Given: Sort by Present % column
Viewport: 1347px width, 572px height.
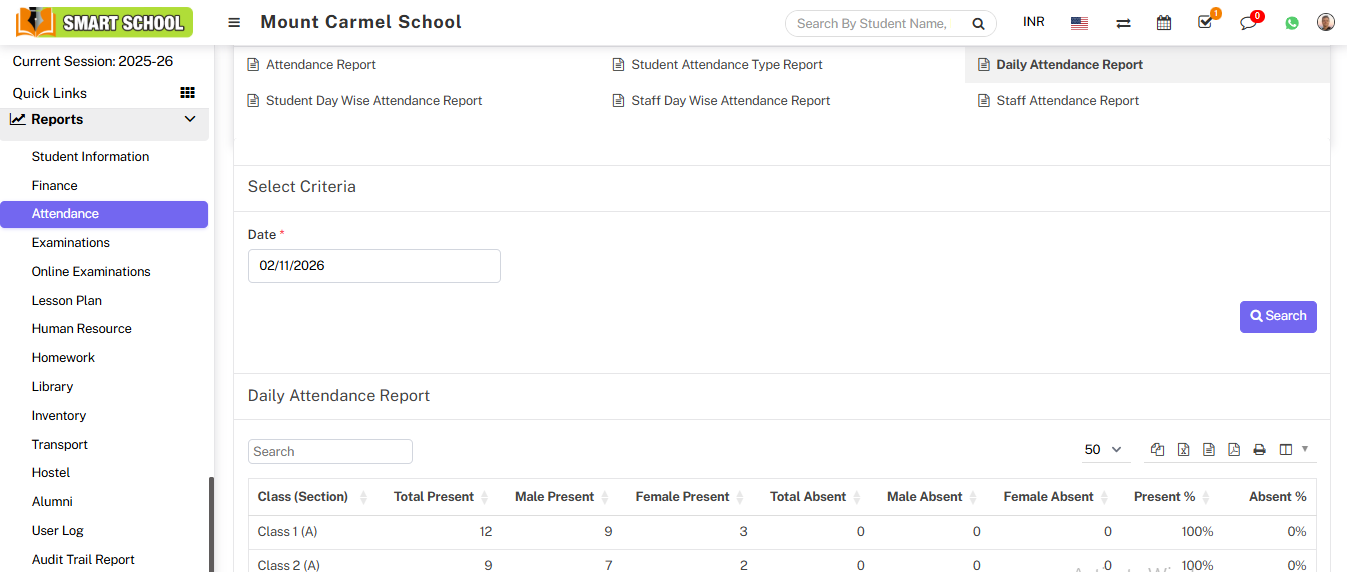Looking at the screenshot, I should click(x=1205, y=497).
